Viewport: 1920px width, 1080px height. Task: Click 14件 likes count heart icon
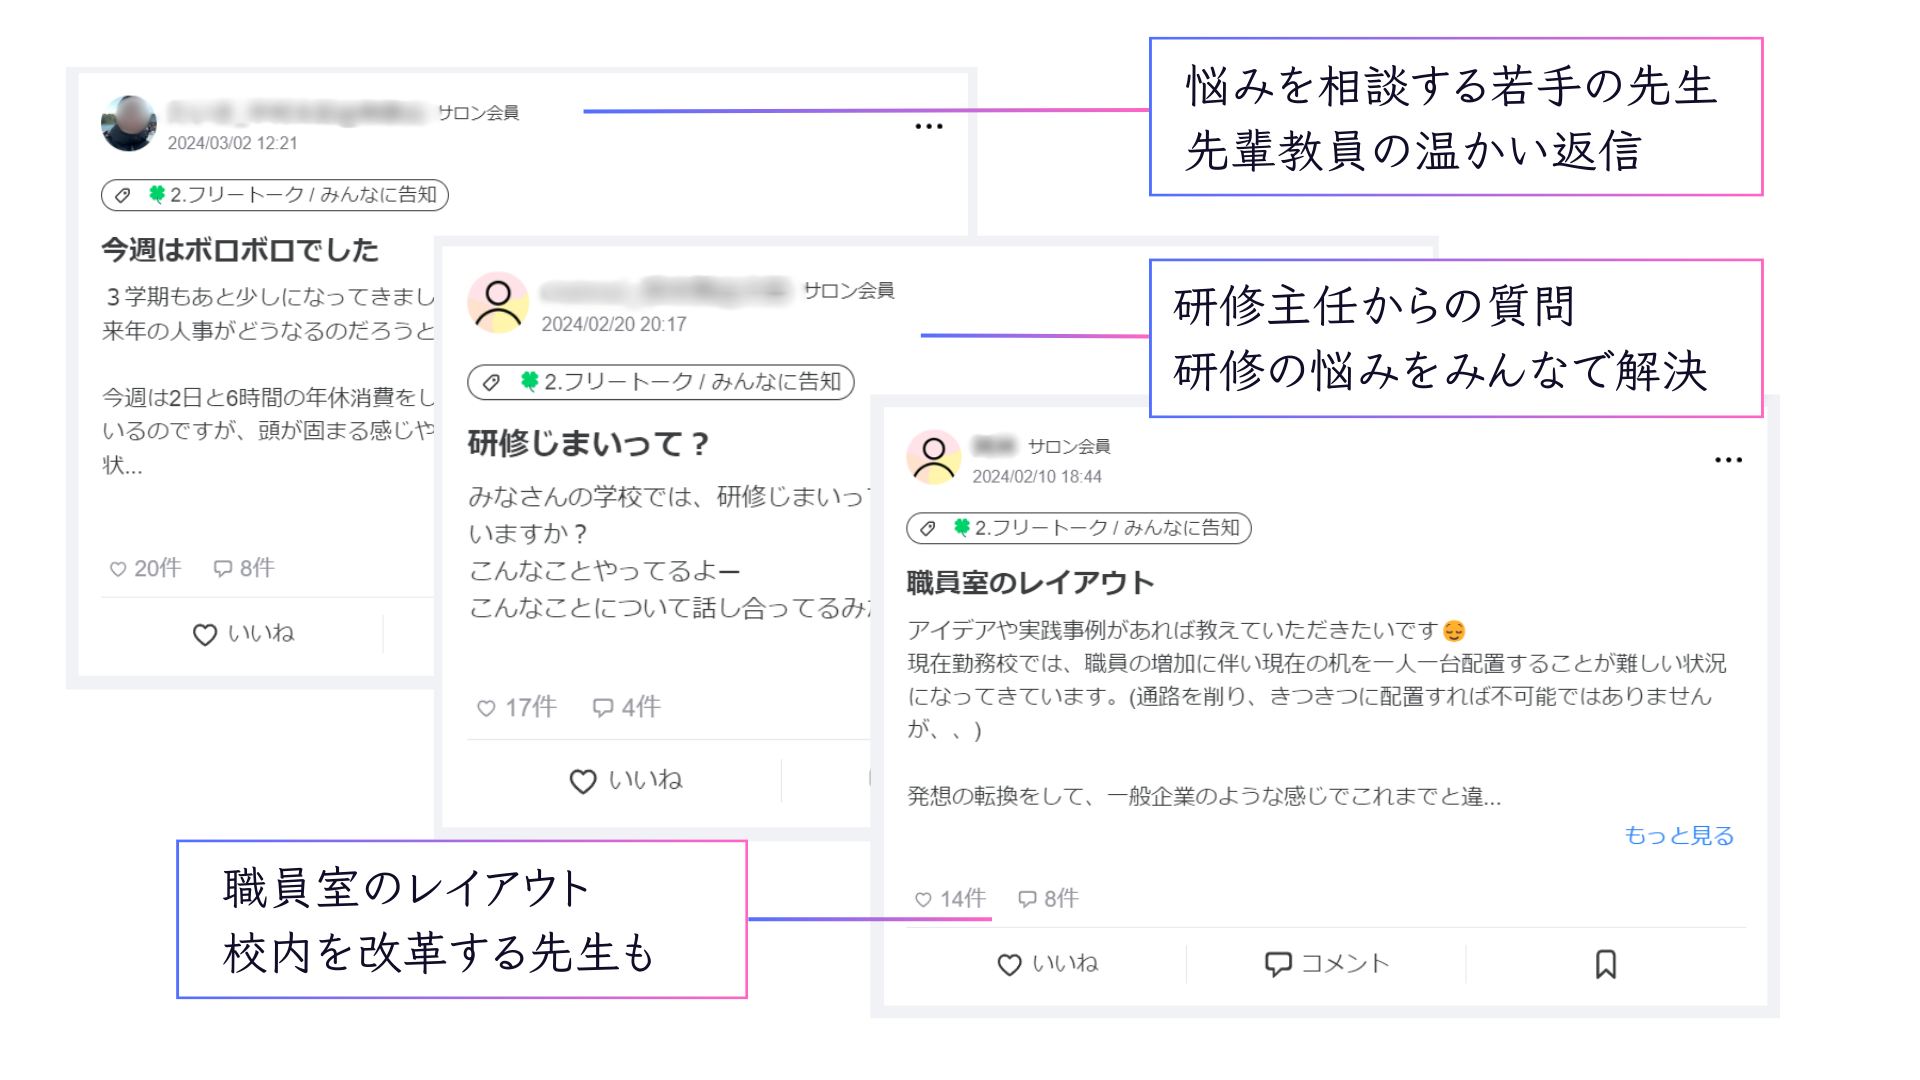(923, 899)
